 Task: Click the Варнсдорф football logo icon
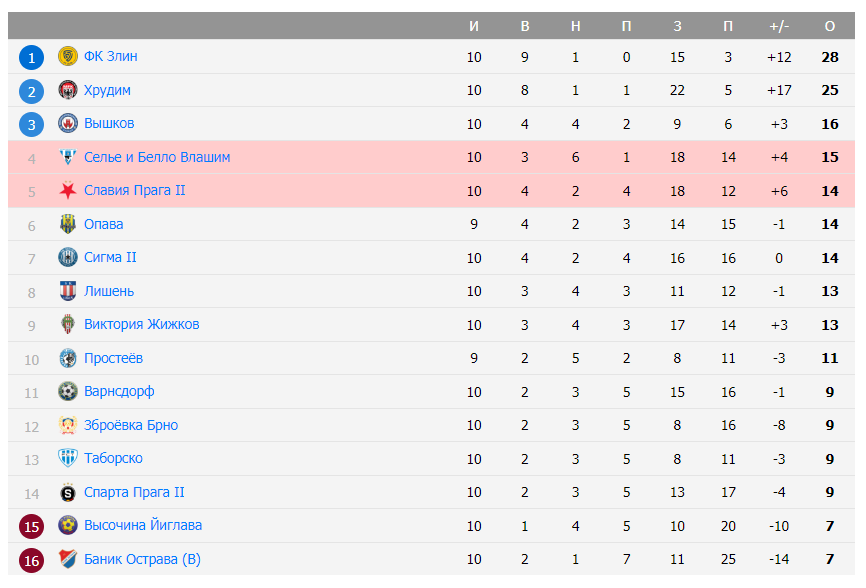(67, 392)
